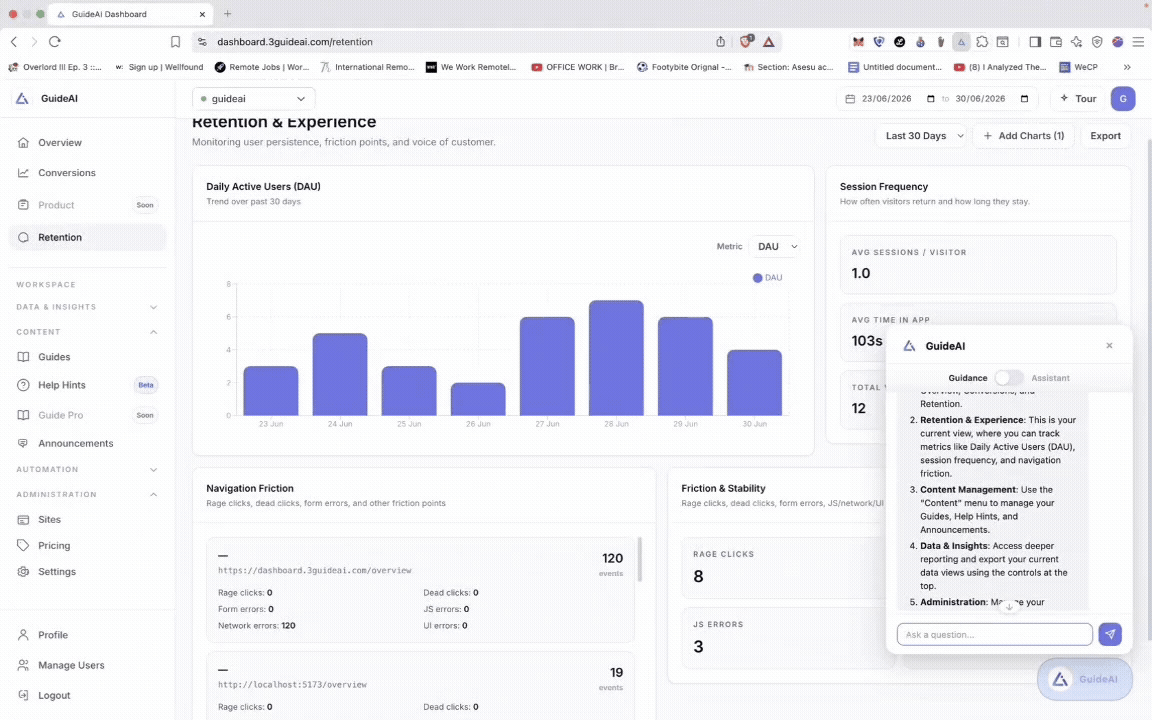Send the question with paper plane button

tap(1109, 634)
